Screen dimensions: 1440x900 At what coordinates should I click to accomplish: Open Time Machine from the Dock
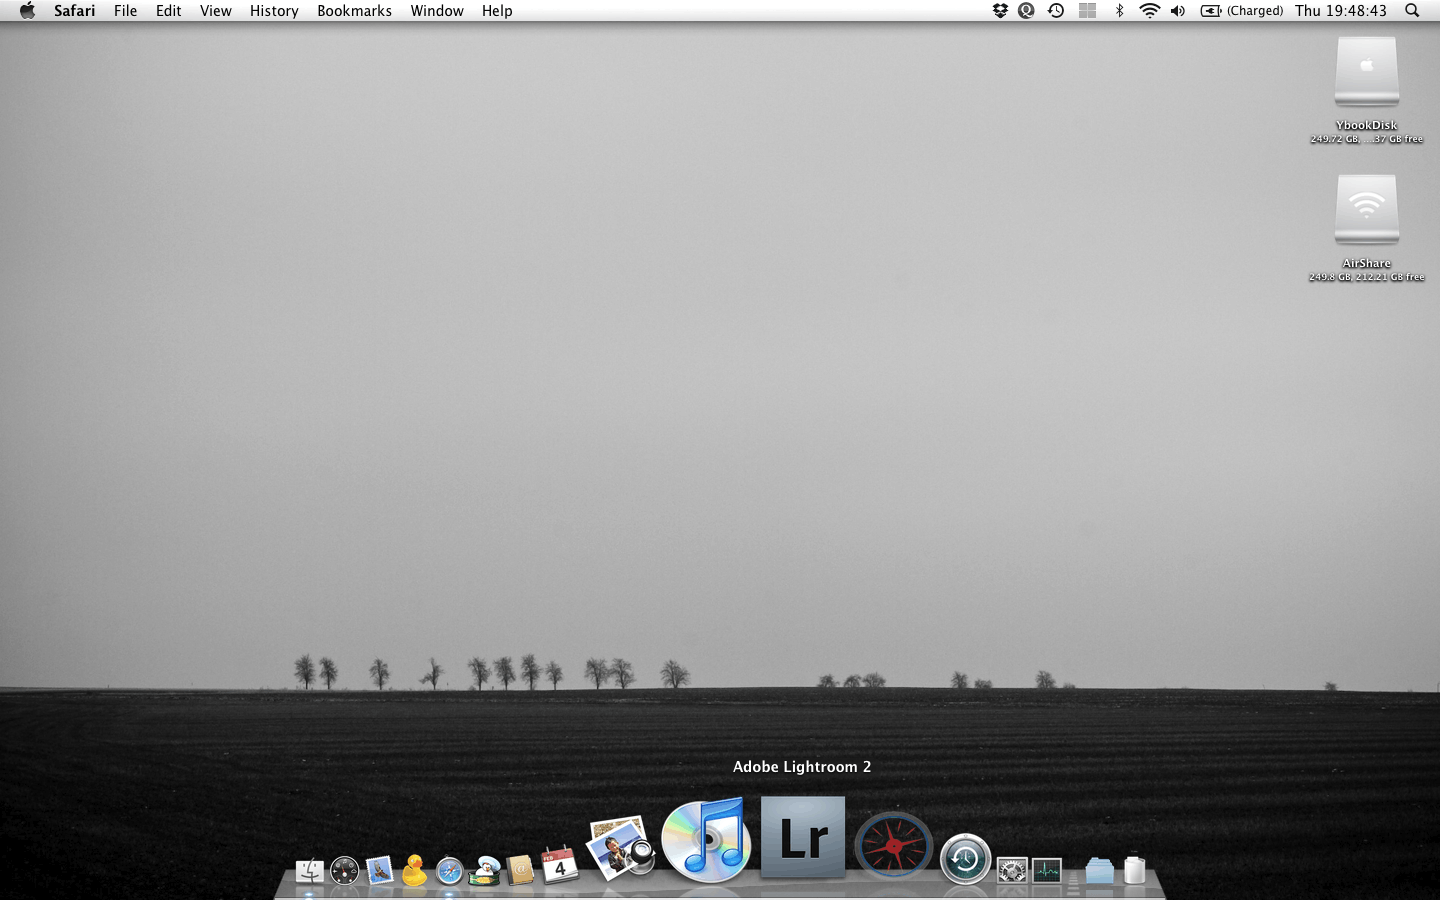coord(965,859)
